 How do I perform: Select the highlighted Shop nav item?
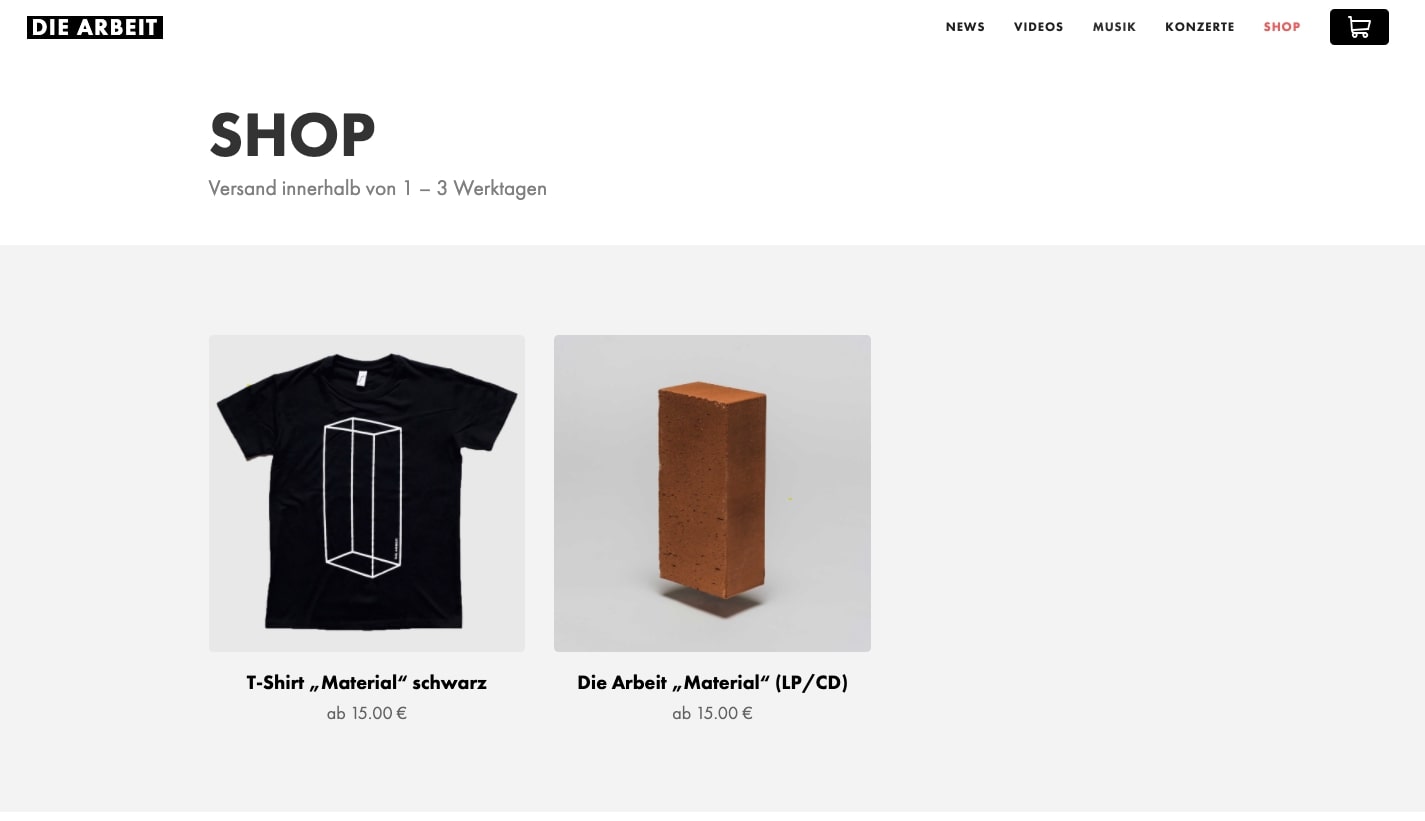[1282, 27]
